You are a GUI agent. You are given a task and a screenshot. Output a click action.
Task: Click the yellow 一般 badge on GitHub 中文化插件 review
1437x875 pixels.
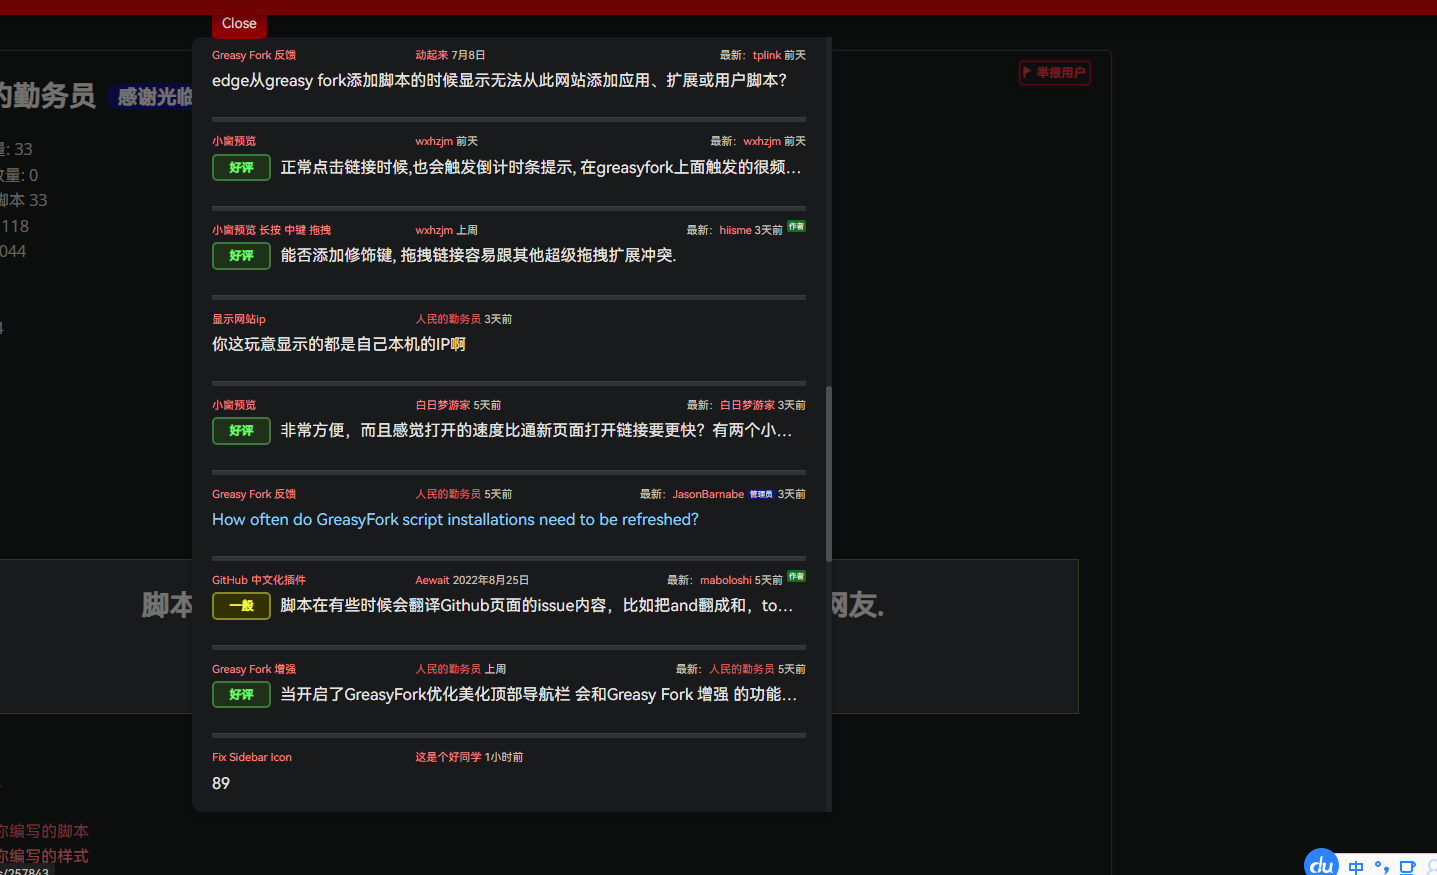tap(241, 605)
